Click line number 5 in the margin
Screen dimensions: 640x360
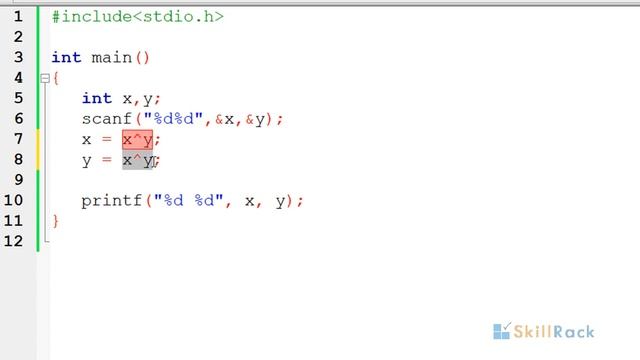click(x=18, y=98)
